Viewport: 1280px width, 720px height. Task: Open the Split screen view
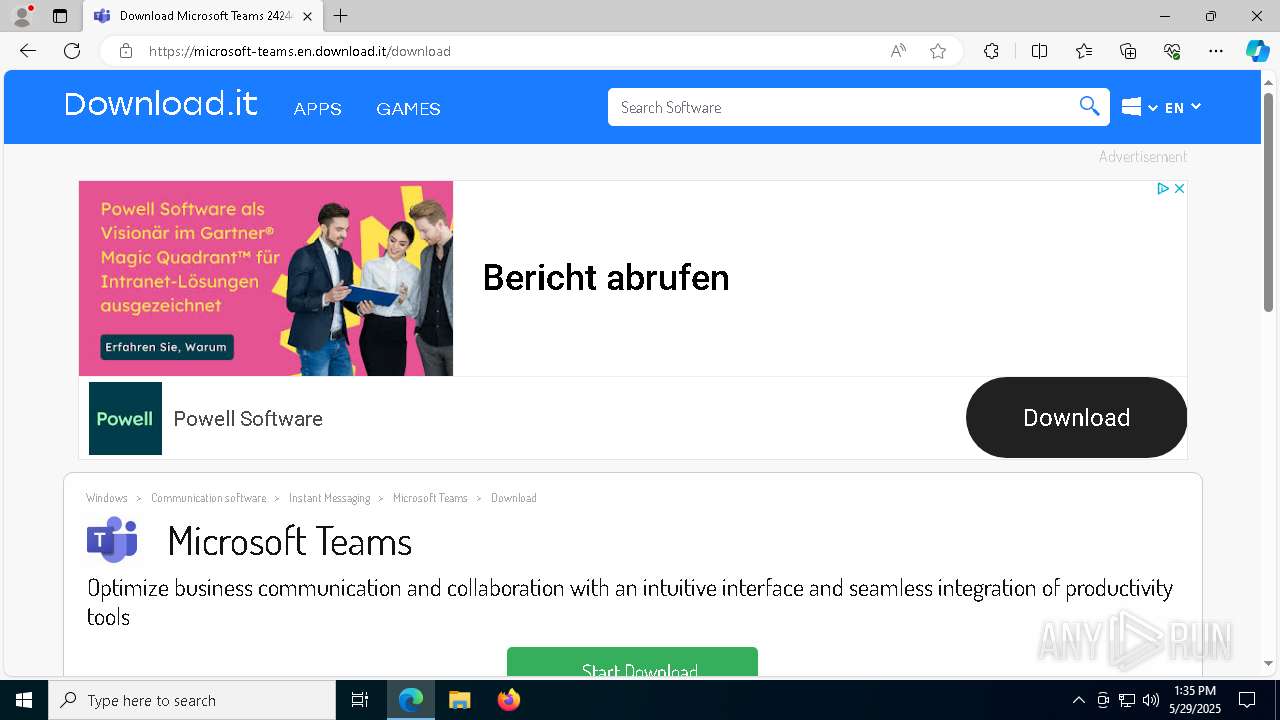[x=1039, y=51]
